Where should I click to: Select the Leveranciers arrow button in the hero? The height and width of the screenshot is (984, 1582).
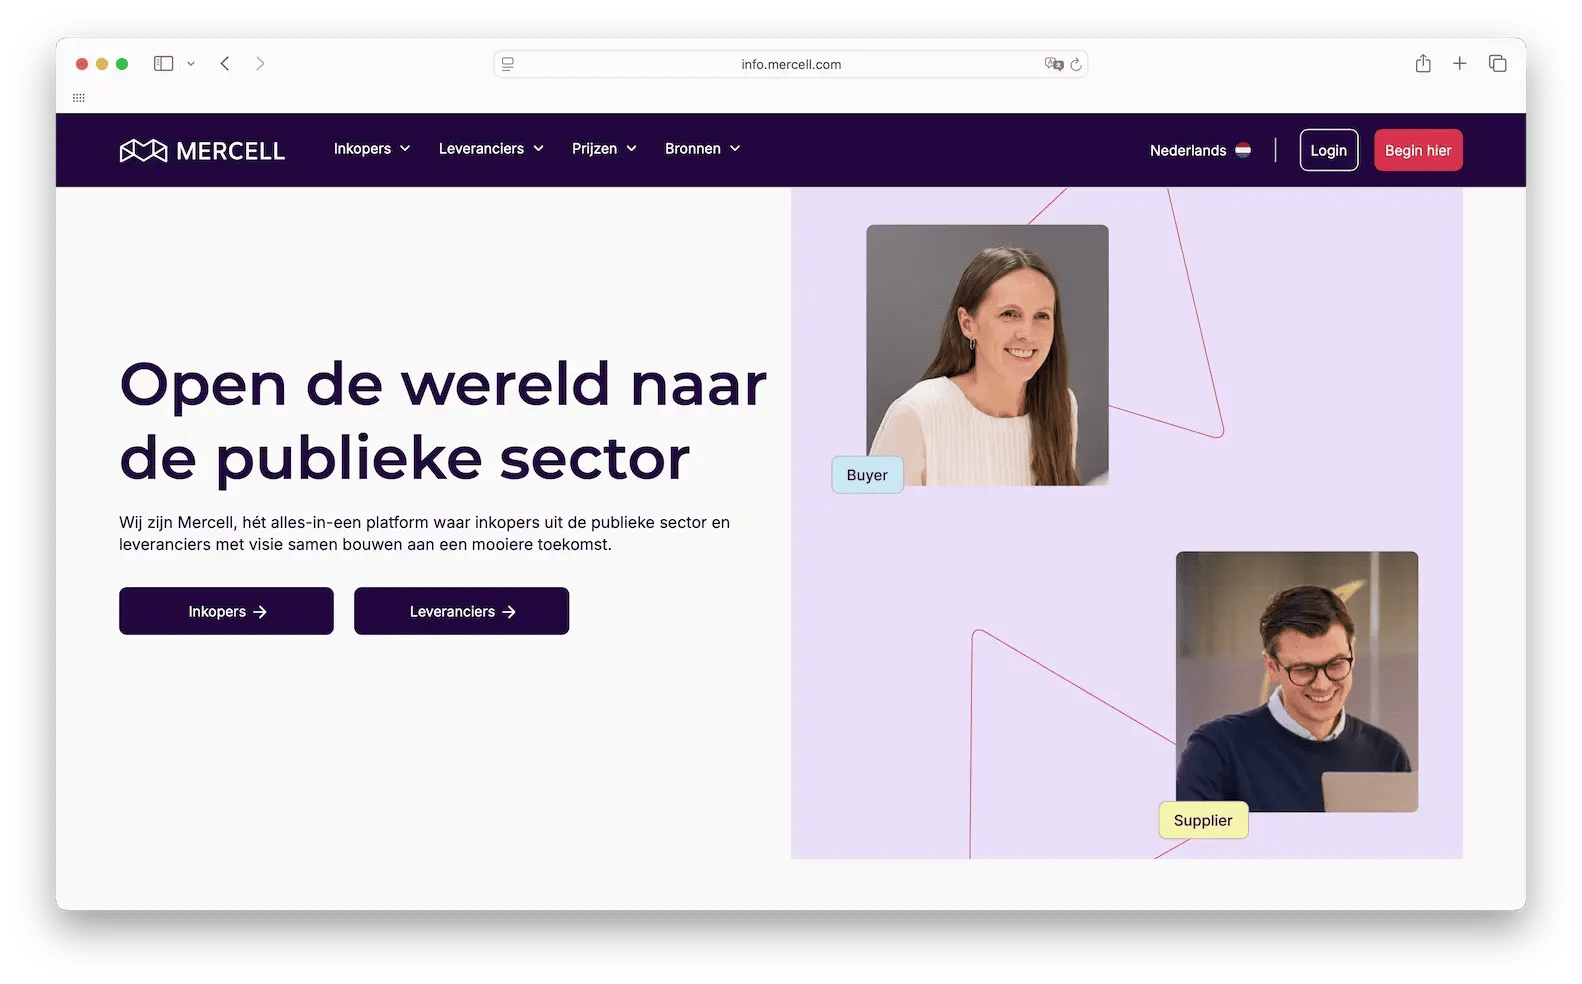(461, 611)
